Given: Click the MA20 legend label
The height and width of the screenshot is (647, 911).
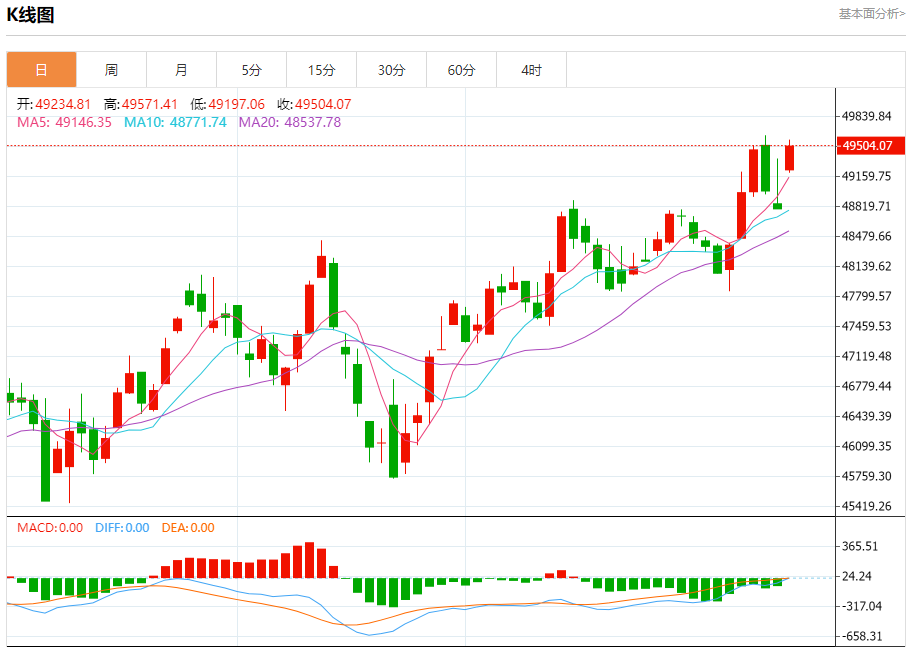Looking at the screenshot, I should [x=290, y=122].
